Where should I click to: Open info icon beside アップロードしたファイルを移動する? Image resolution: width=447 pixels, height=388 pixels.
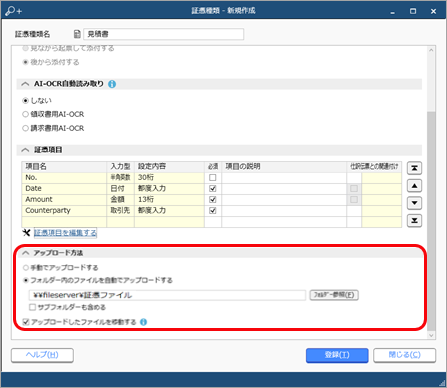(143, 322)
